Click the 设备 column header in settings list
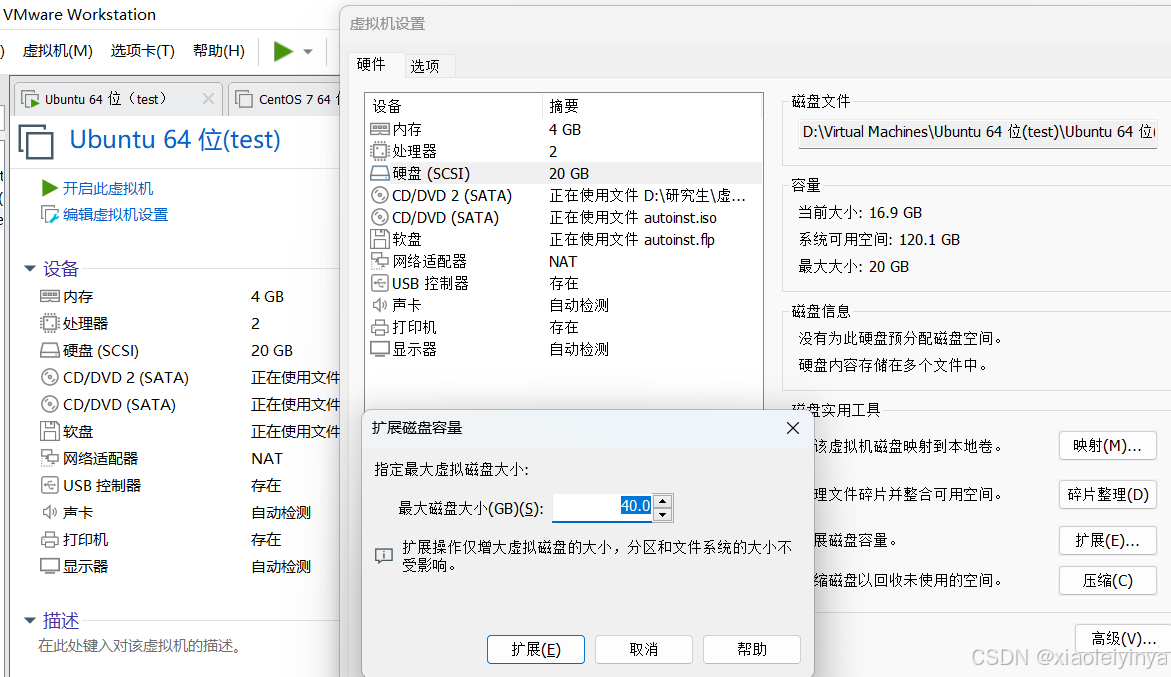The image size is (1171, 677). pos(454,106)
